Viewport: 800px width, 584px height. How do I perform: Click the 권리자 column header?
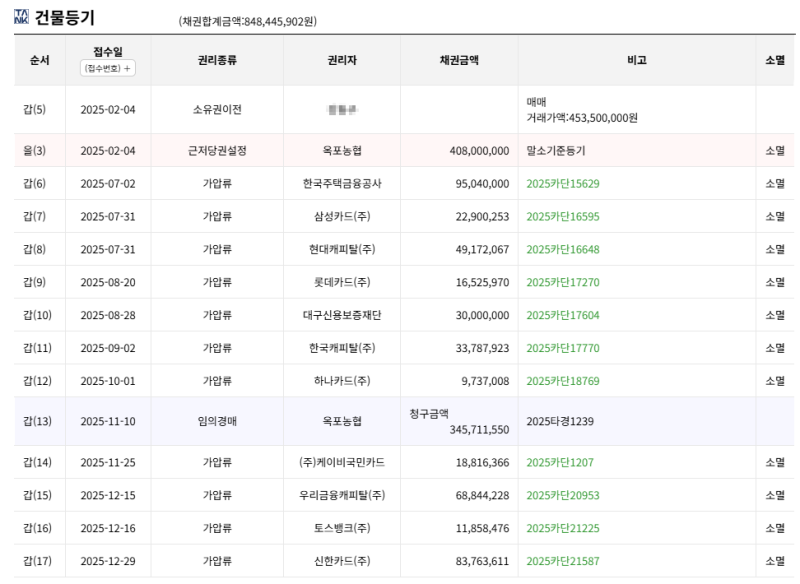(342, 60)
